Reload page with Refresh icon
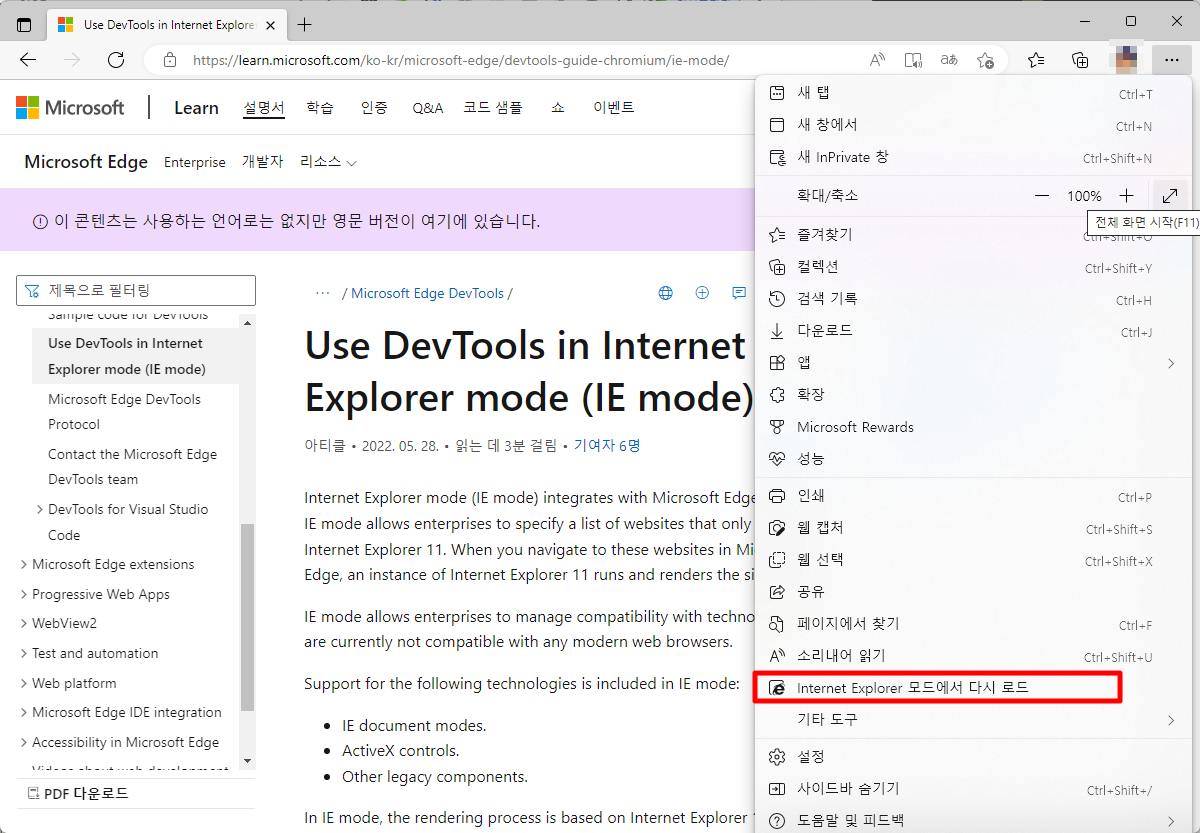This screenshot has width=1200, height=833. 116,60
